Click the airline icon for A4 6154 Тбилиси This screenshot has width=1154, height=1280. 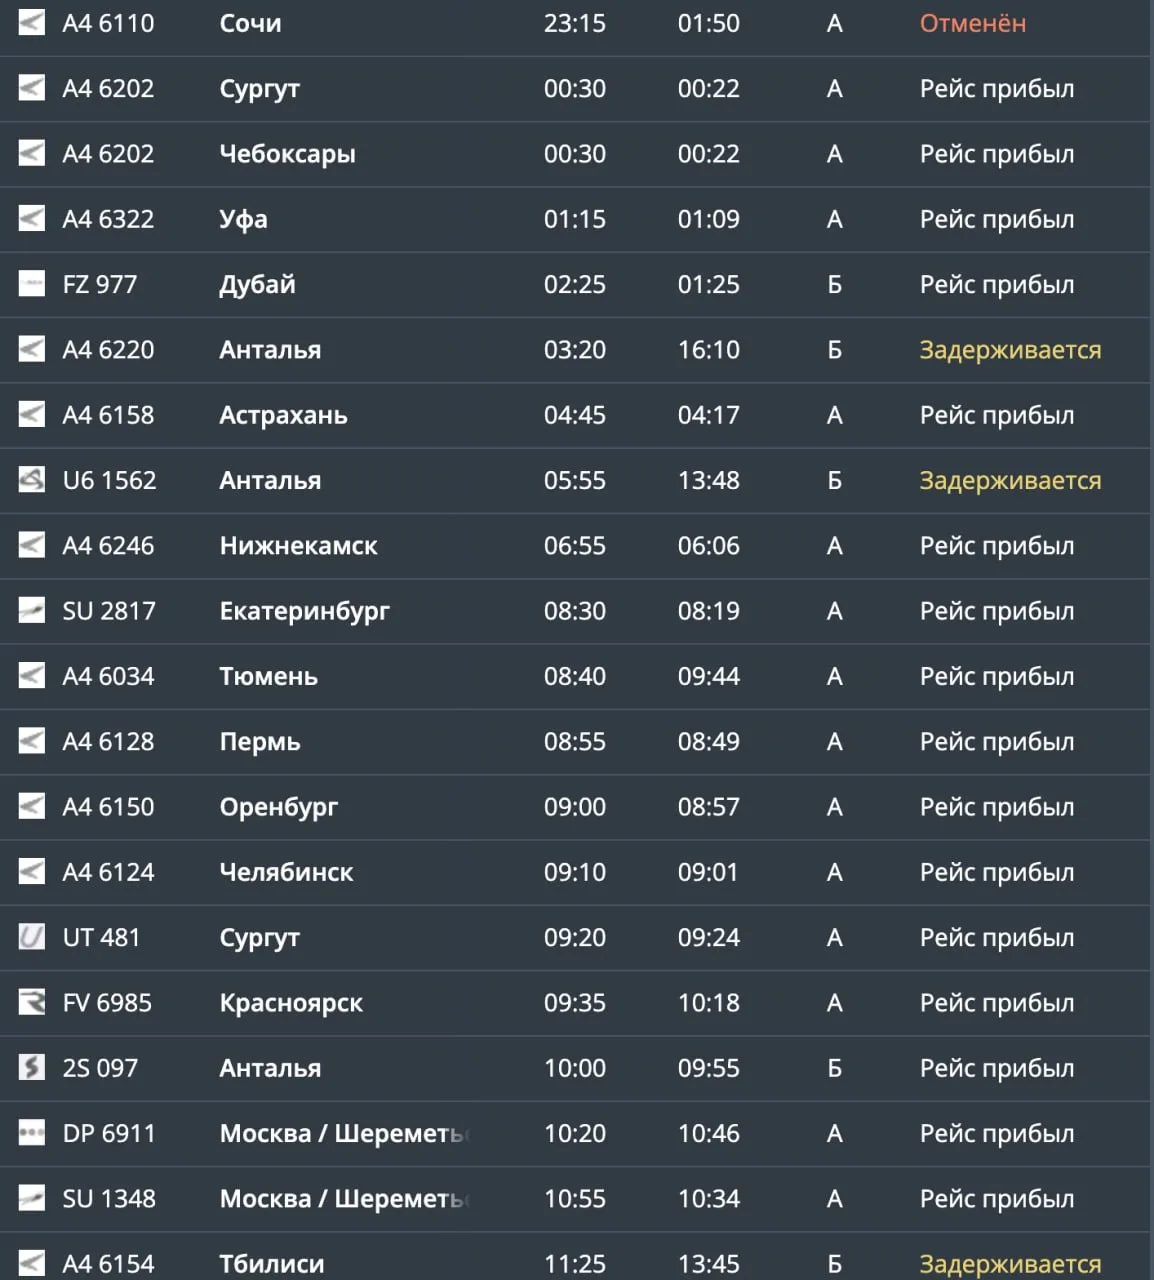(x=32, y=1263)
